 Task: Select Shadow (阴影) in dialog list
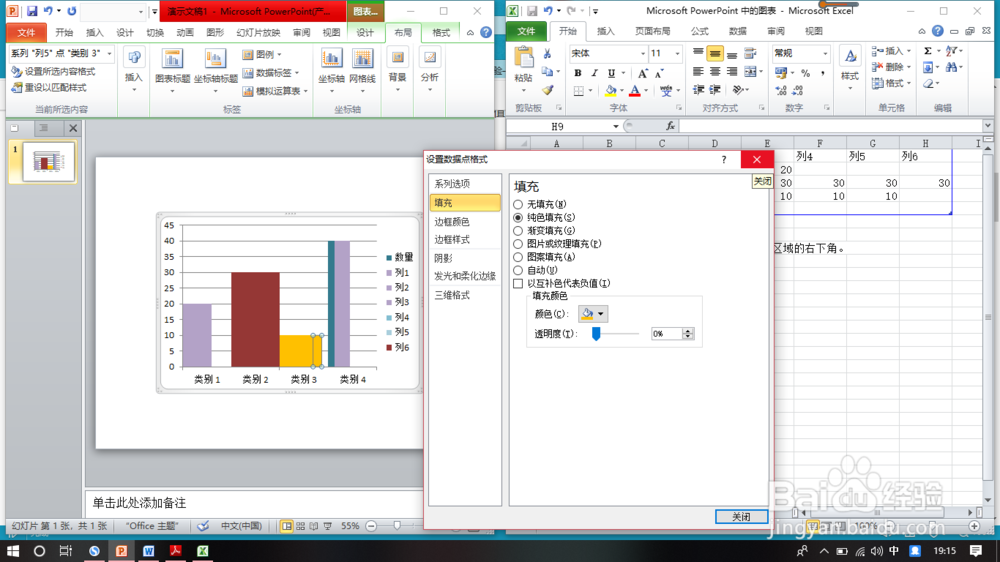(x=464, y=258)
